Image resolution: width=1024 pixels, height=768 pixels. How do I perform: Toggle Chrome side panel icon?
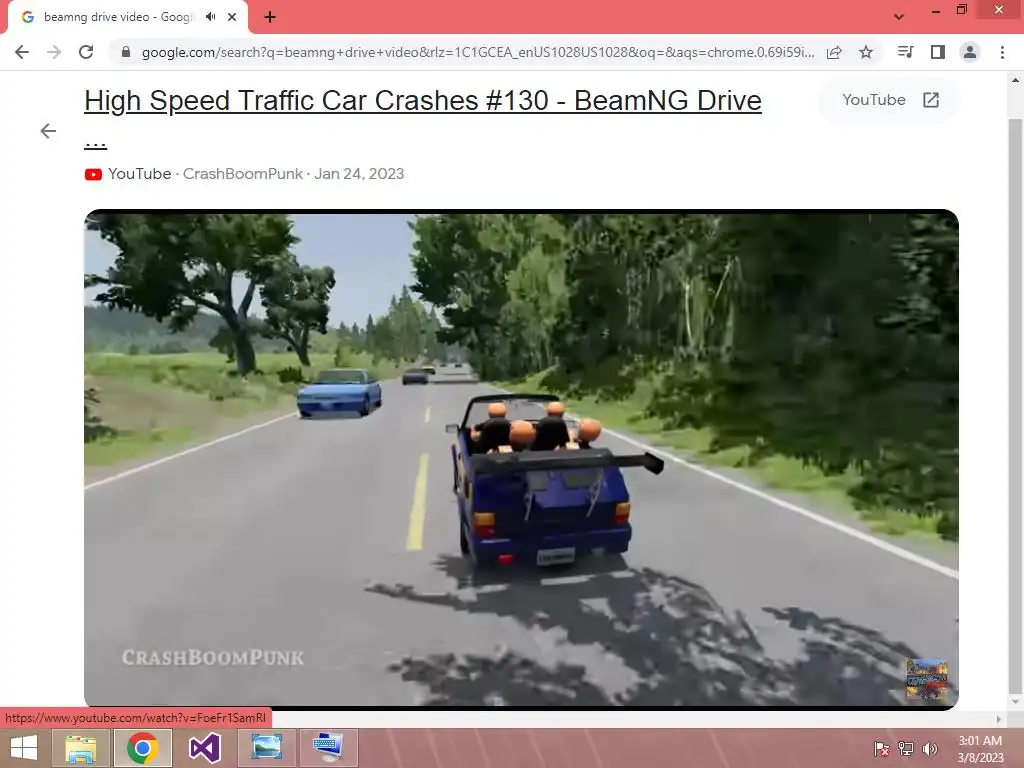(x=938, y=52)
